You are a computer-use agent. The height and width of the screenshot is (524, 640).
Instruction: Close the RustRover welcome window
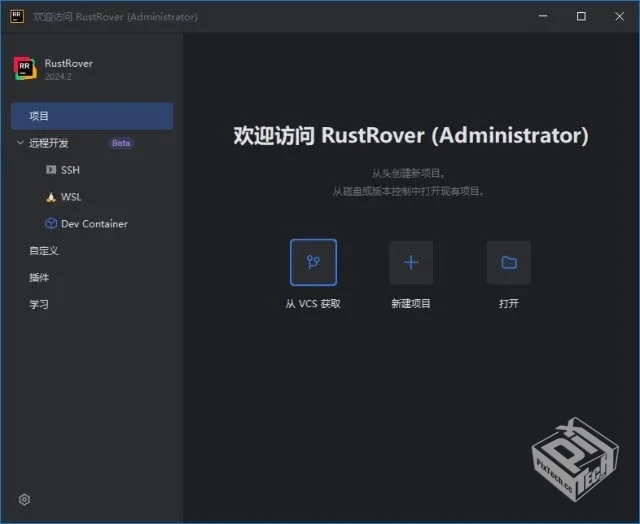(x=620, y=16)
